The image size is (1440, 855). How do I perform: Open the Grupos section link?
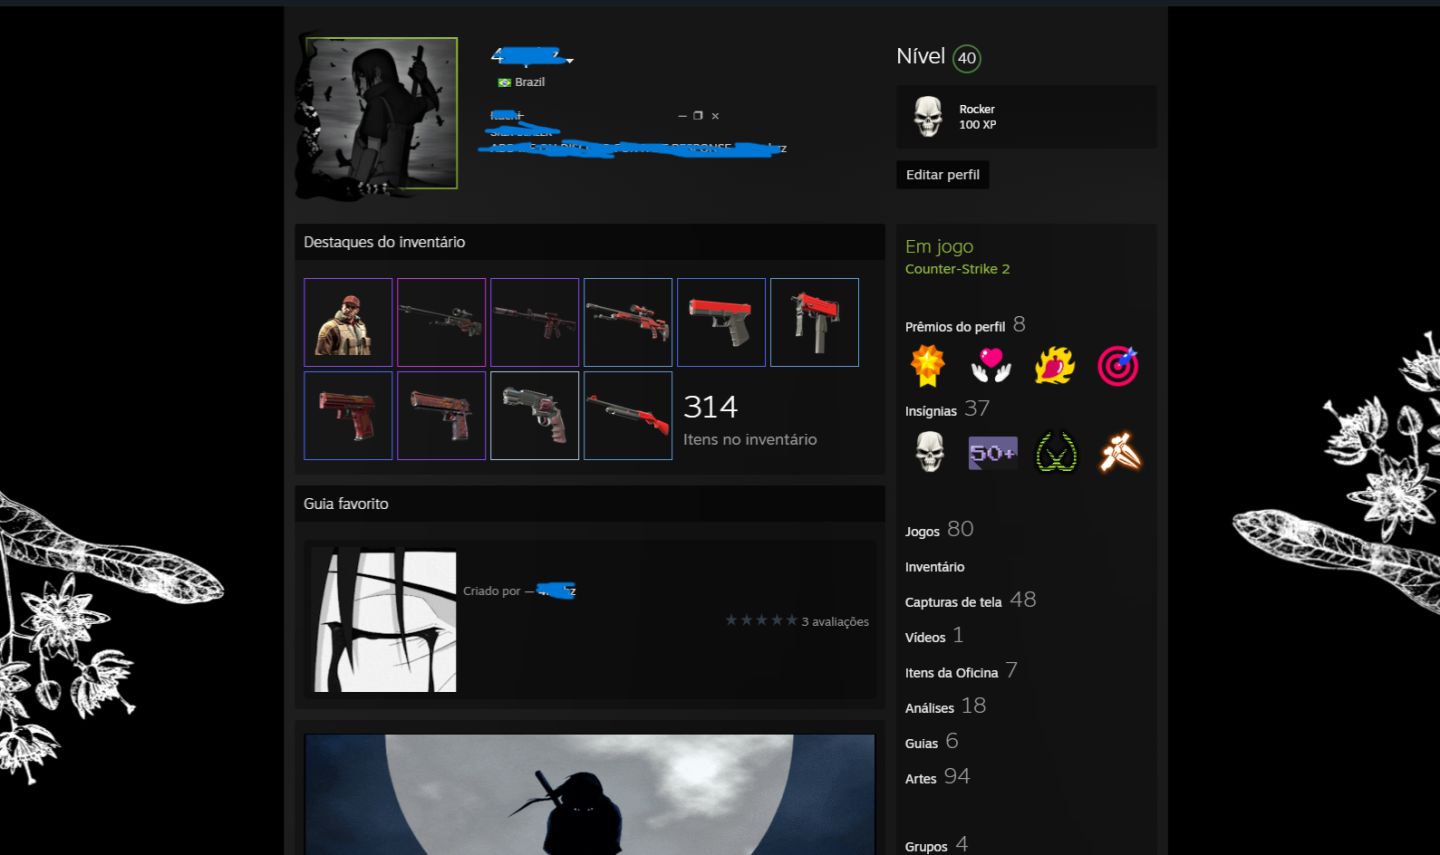(x=926, y=846)
